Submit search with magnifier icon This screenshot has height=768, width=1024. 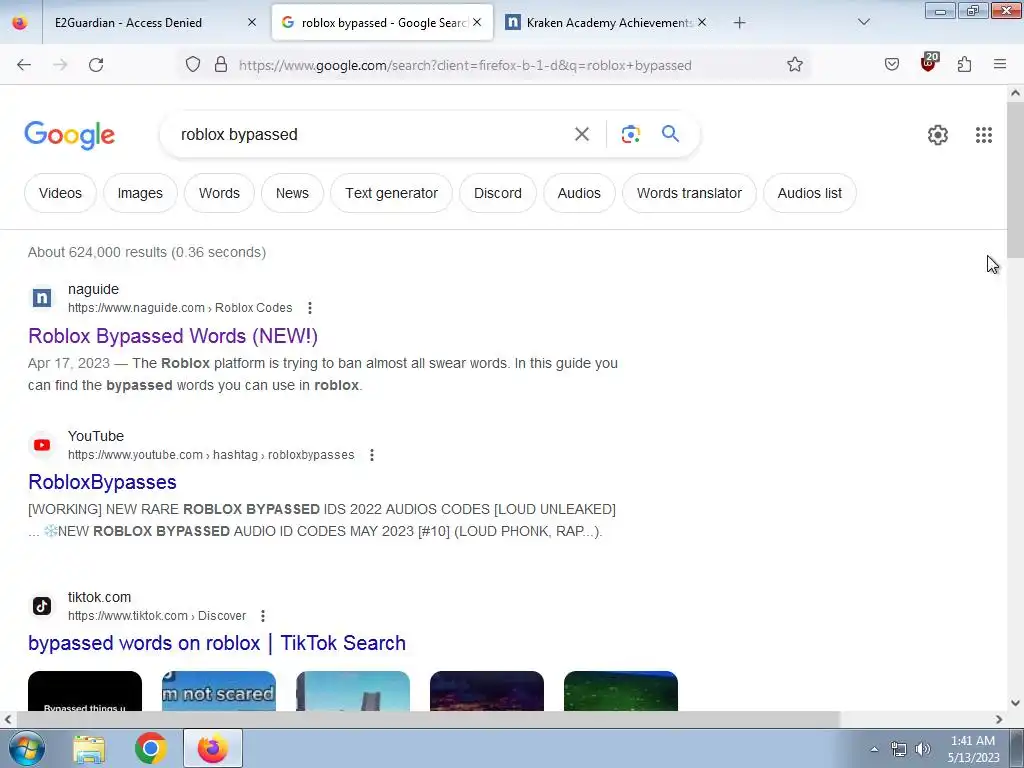coord(670,134)
